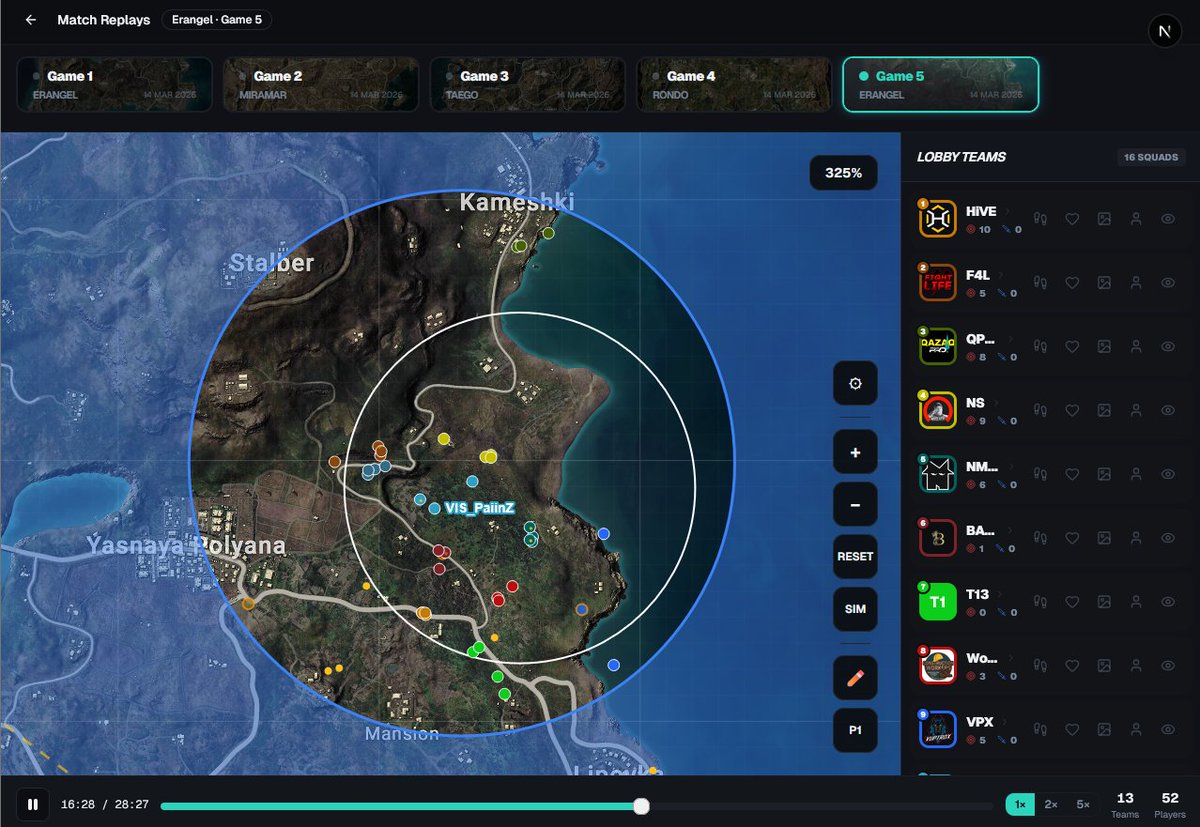Image resolution: width=1200 pixels, height=827 pixels.
Task: Zoom in with the plus button
Action: pos(855,452)
